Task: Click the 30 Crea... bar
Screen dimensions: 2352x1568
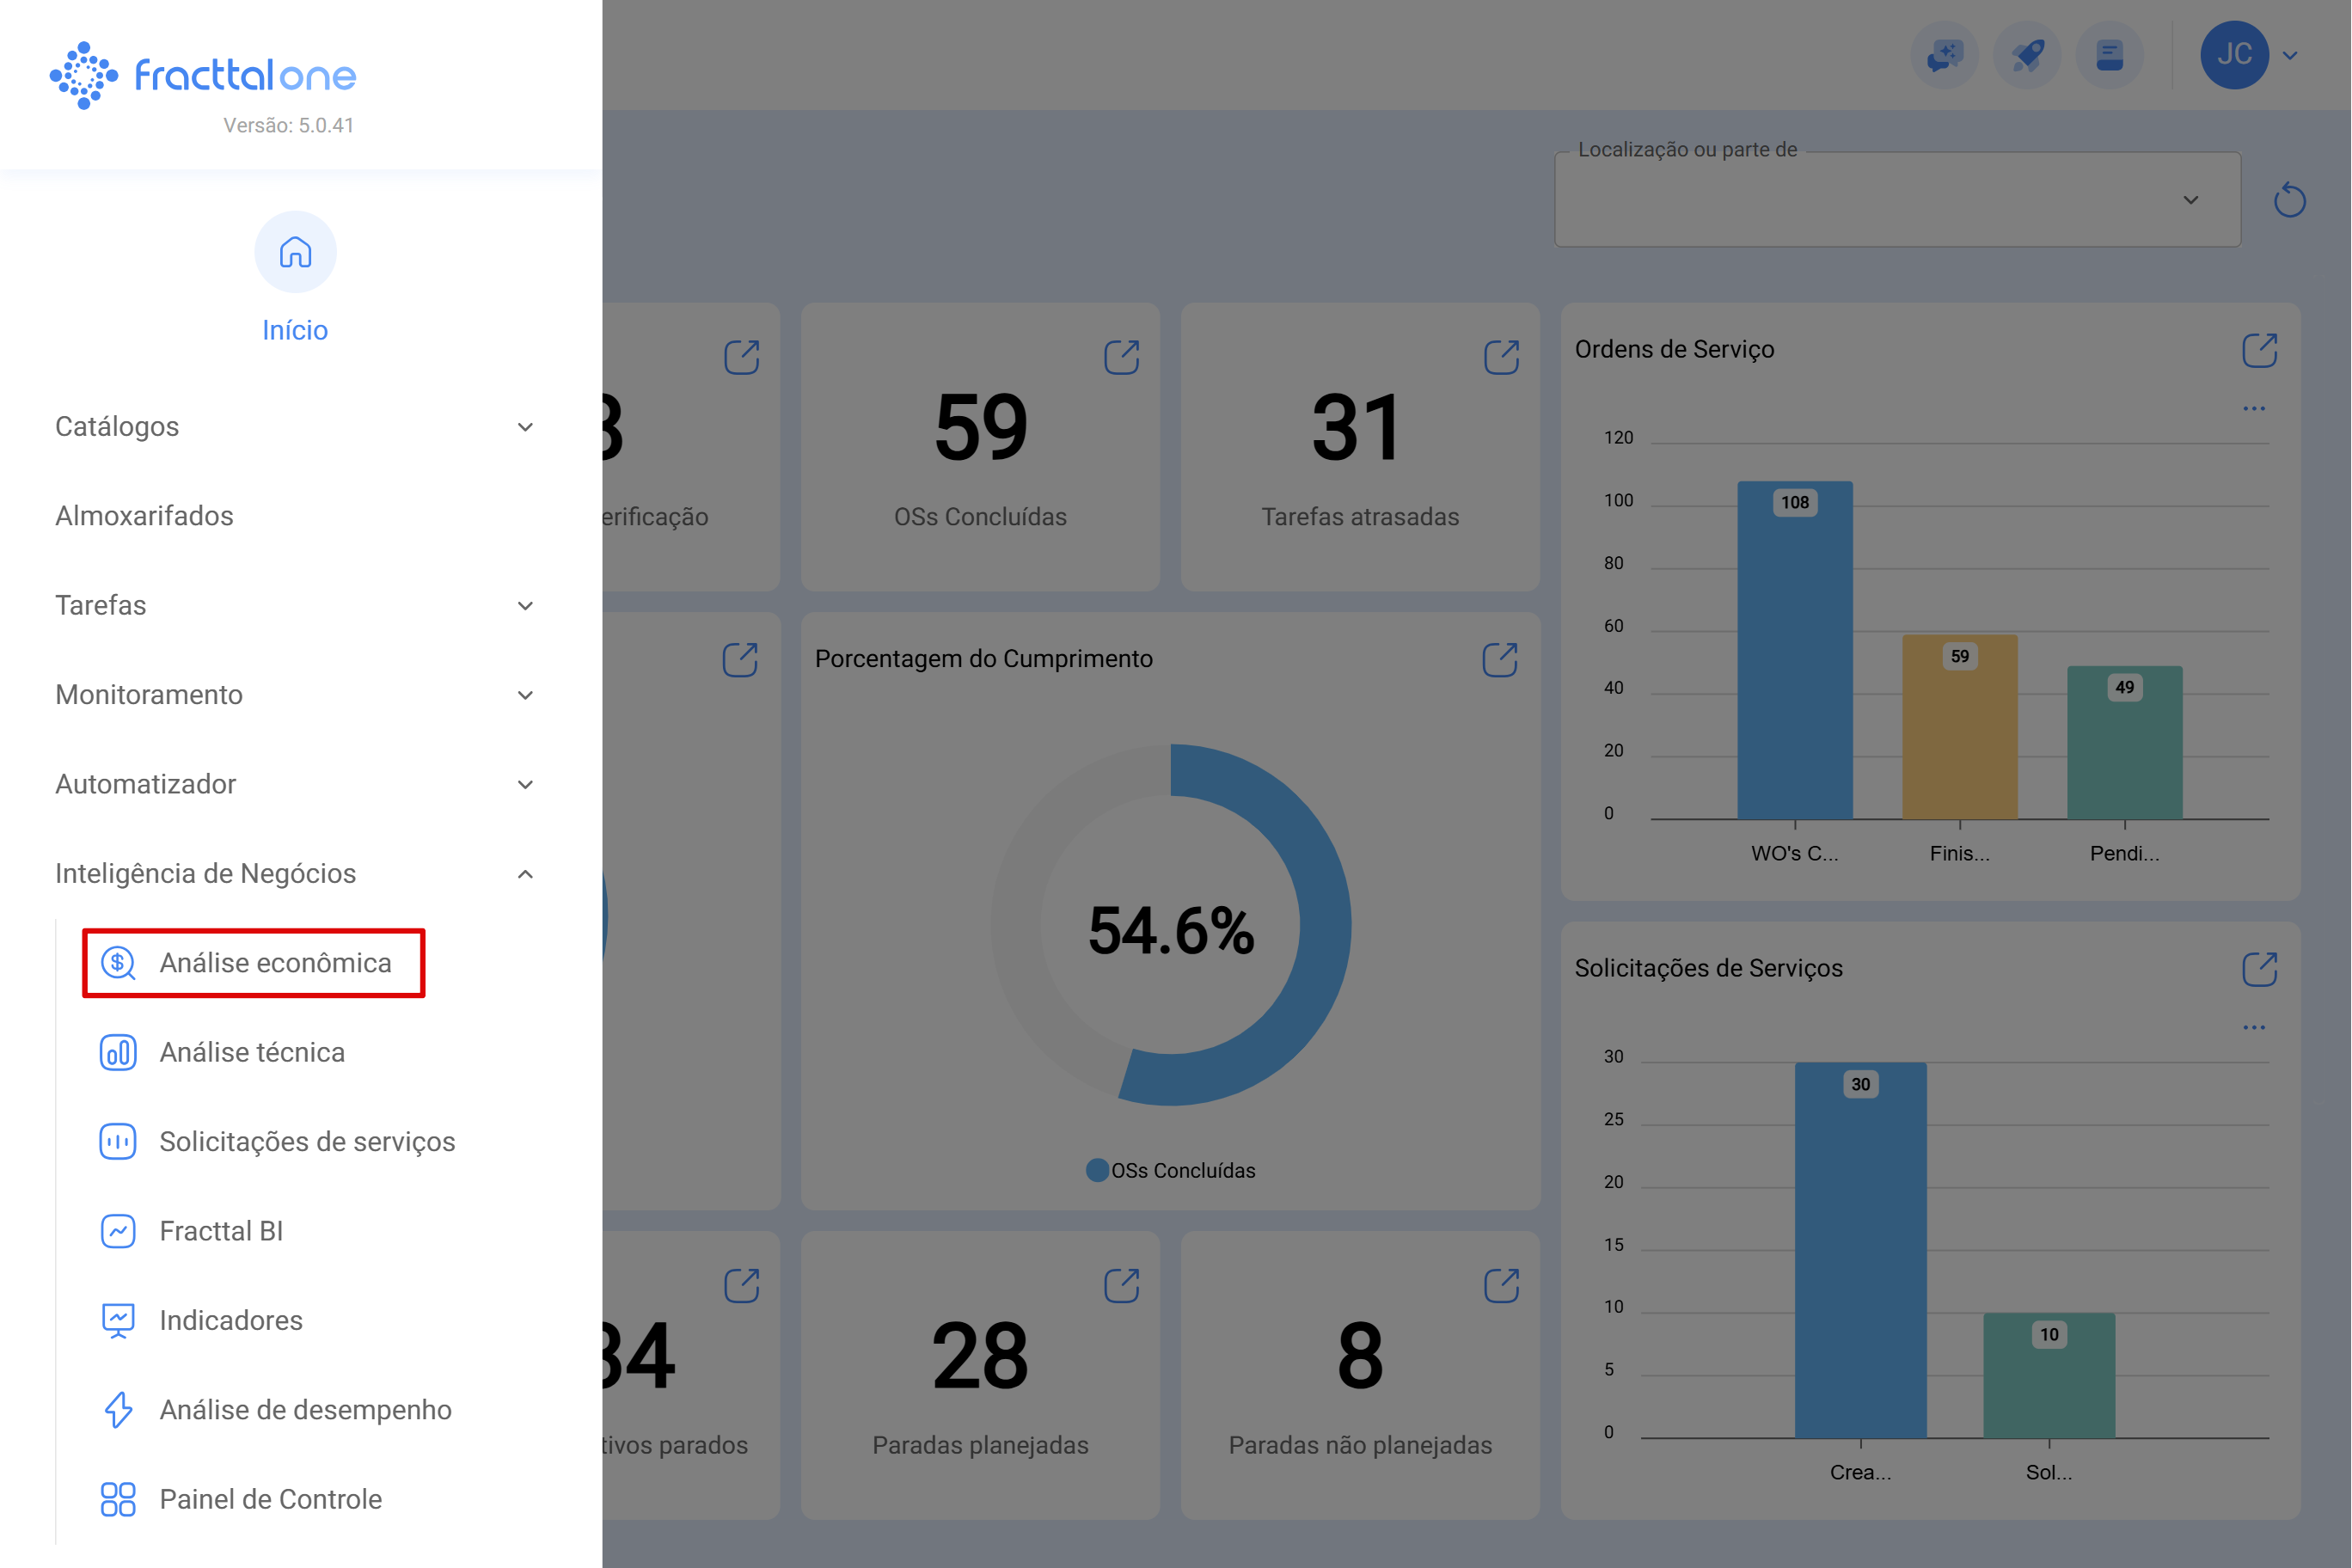Action: pos(1860,1250)
